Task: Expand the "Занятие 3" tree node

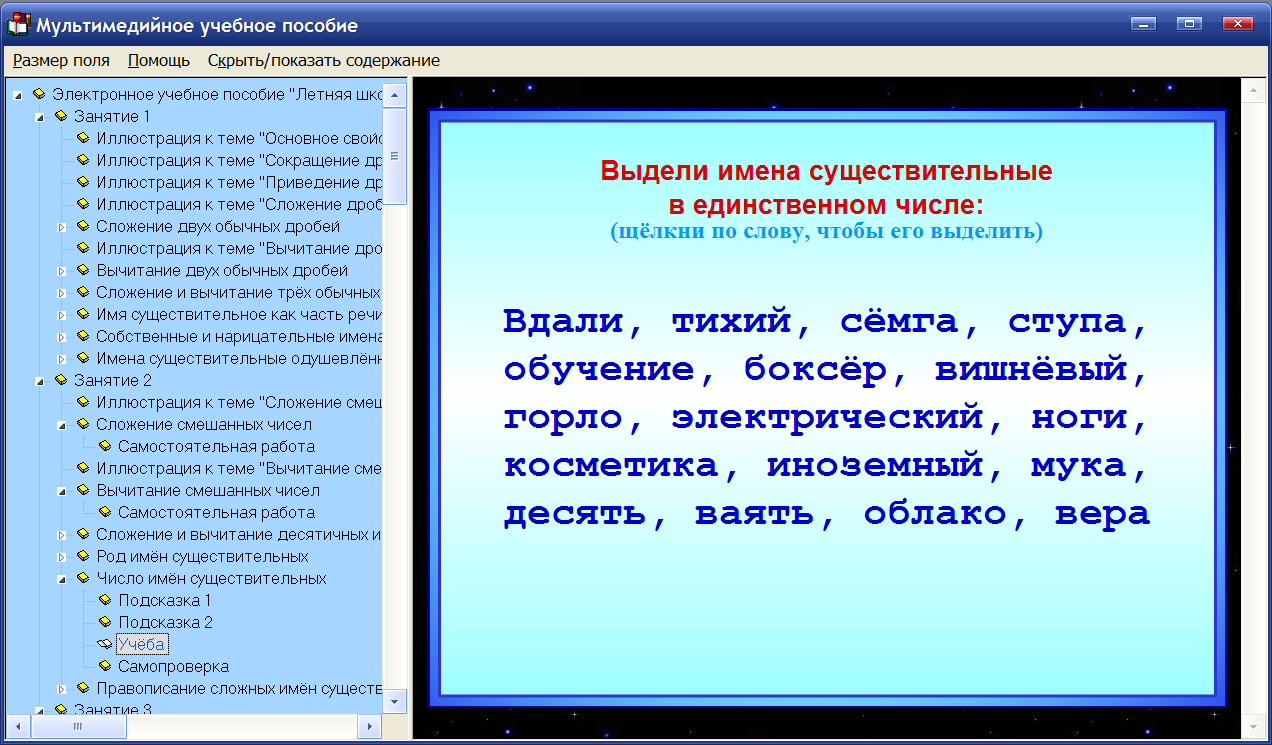Action: point(41,709)
